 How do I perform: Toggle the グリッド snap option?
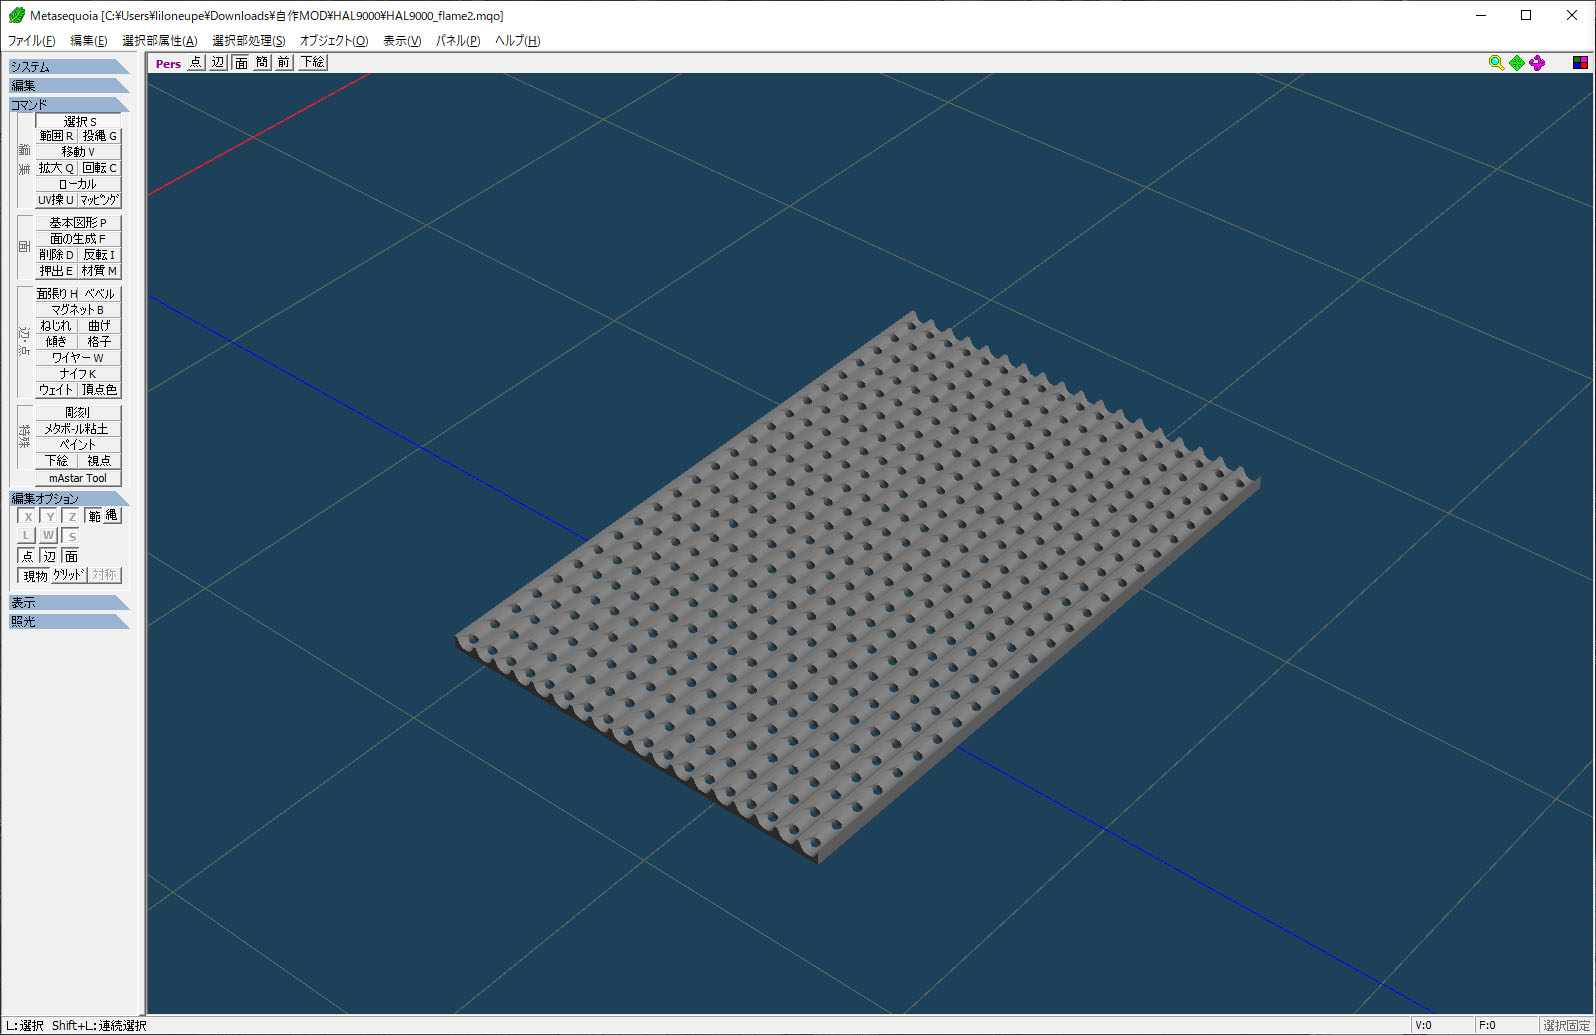coord(68,575)
